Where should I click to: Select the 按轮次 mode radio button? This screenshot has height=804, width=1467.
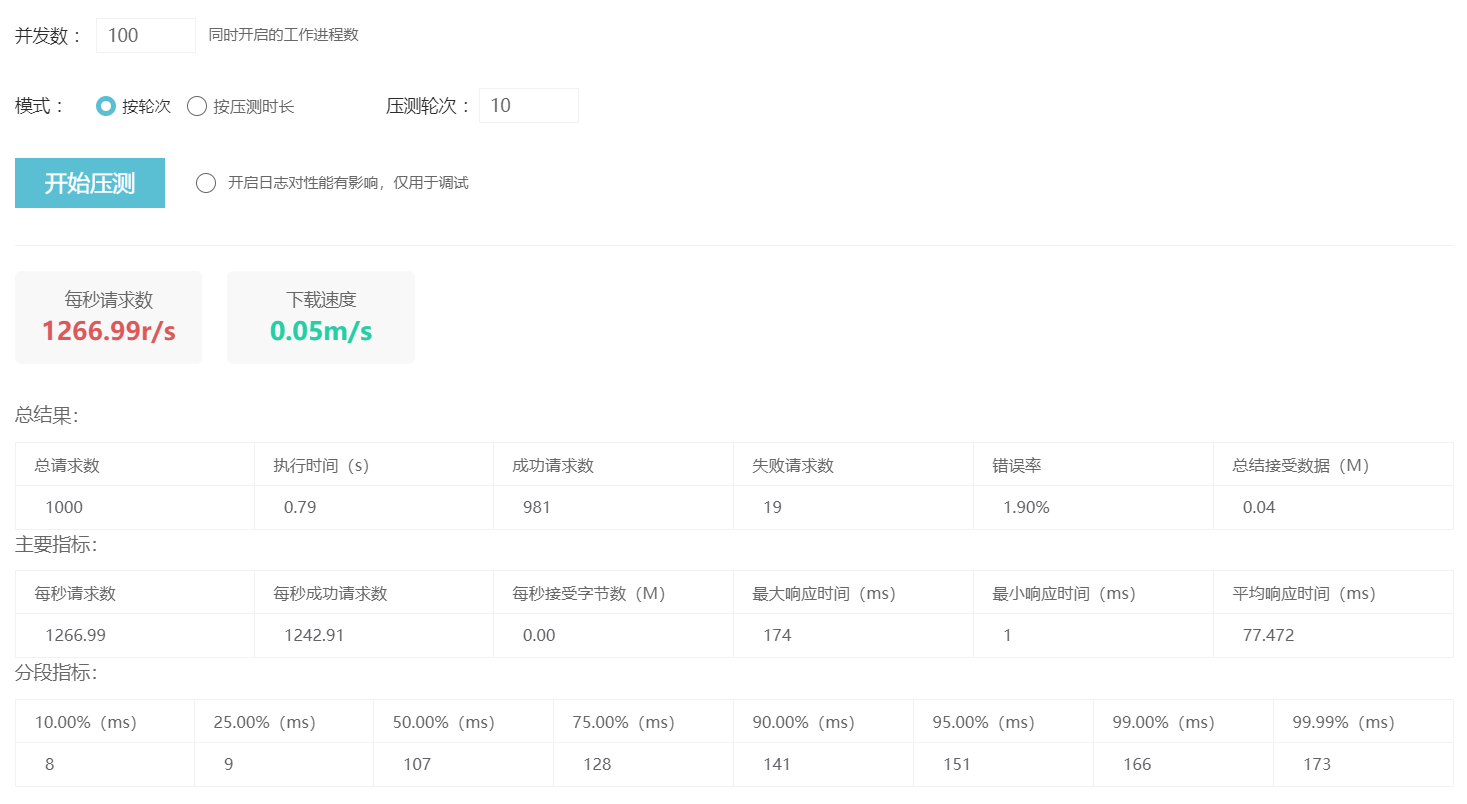pyautogui.click(x=106, y=106)
